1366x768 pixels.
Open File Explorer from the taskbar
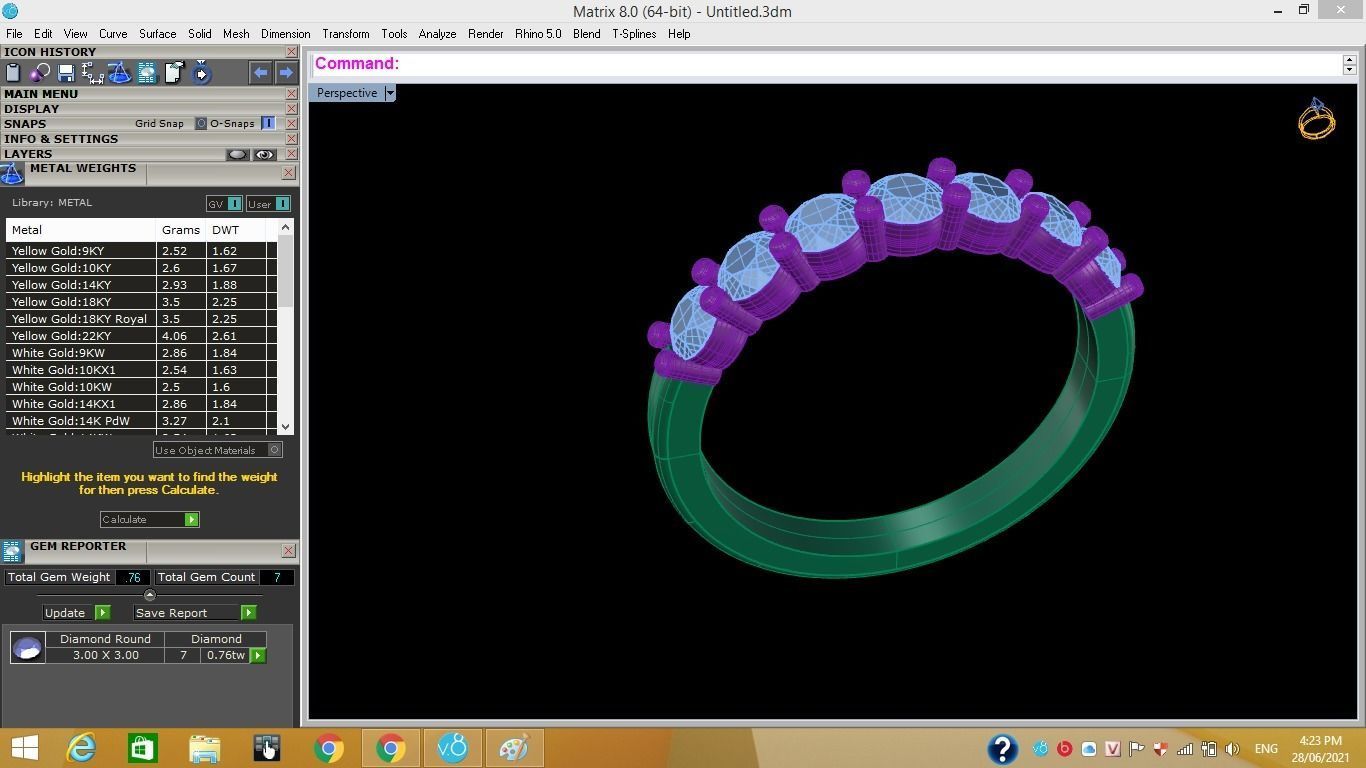204,748
